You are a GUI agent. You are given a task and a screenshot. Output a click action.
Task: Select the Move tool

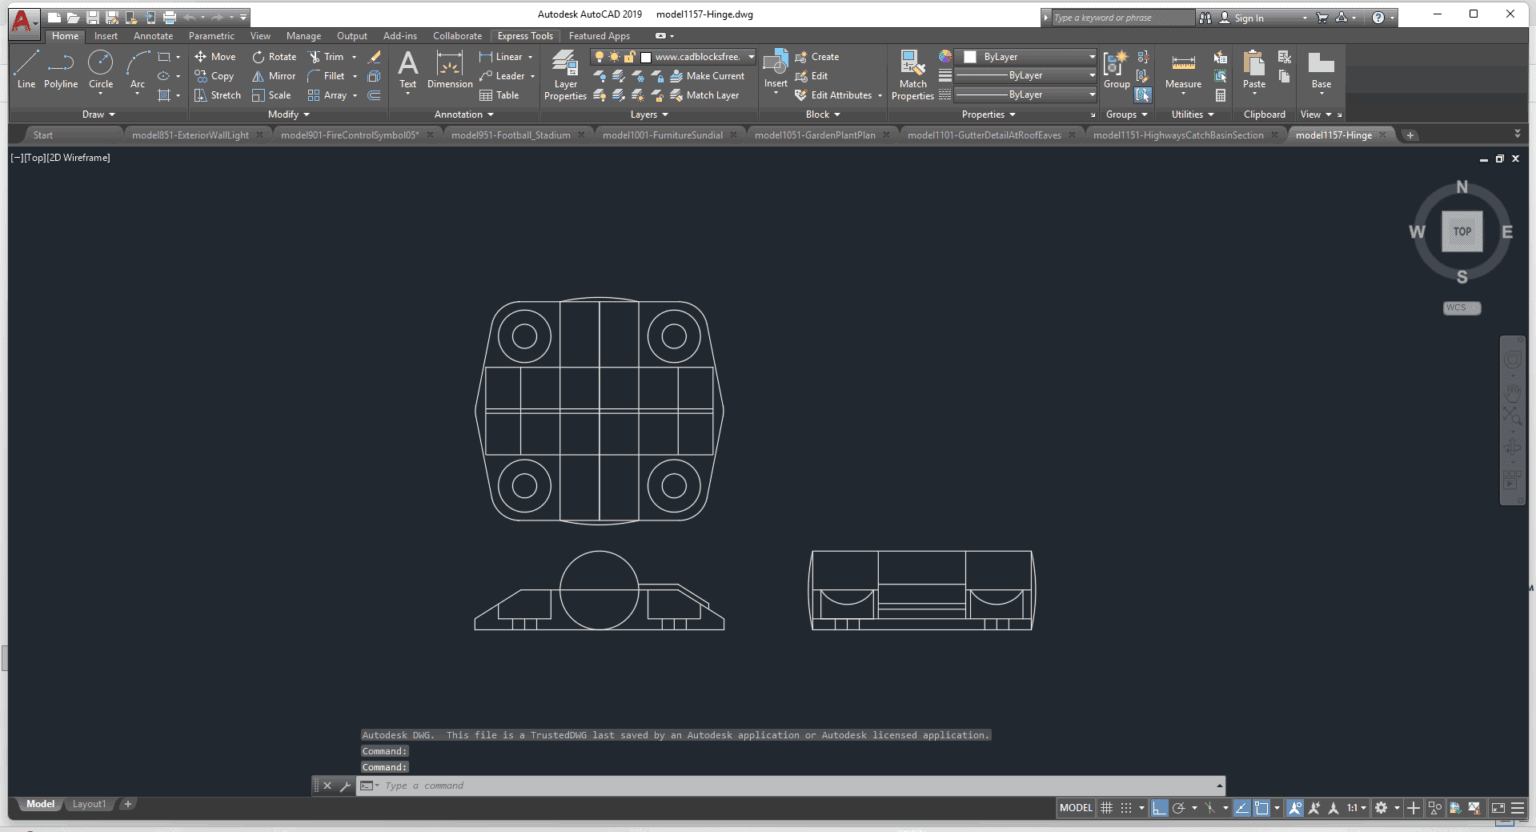214,57
